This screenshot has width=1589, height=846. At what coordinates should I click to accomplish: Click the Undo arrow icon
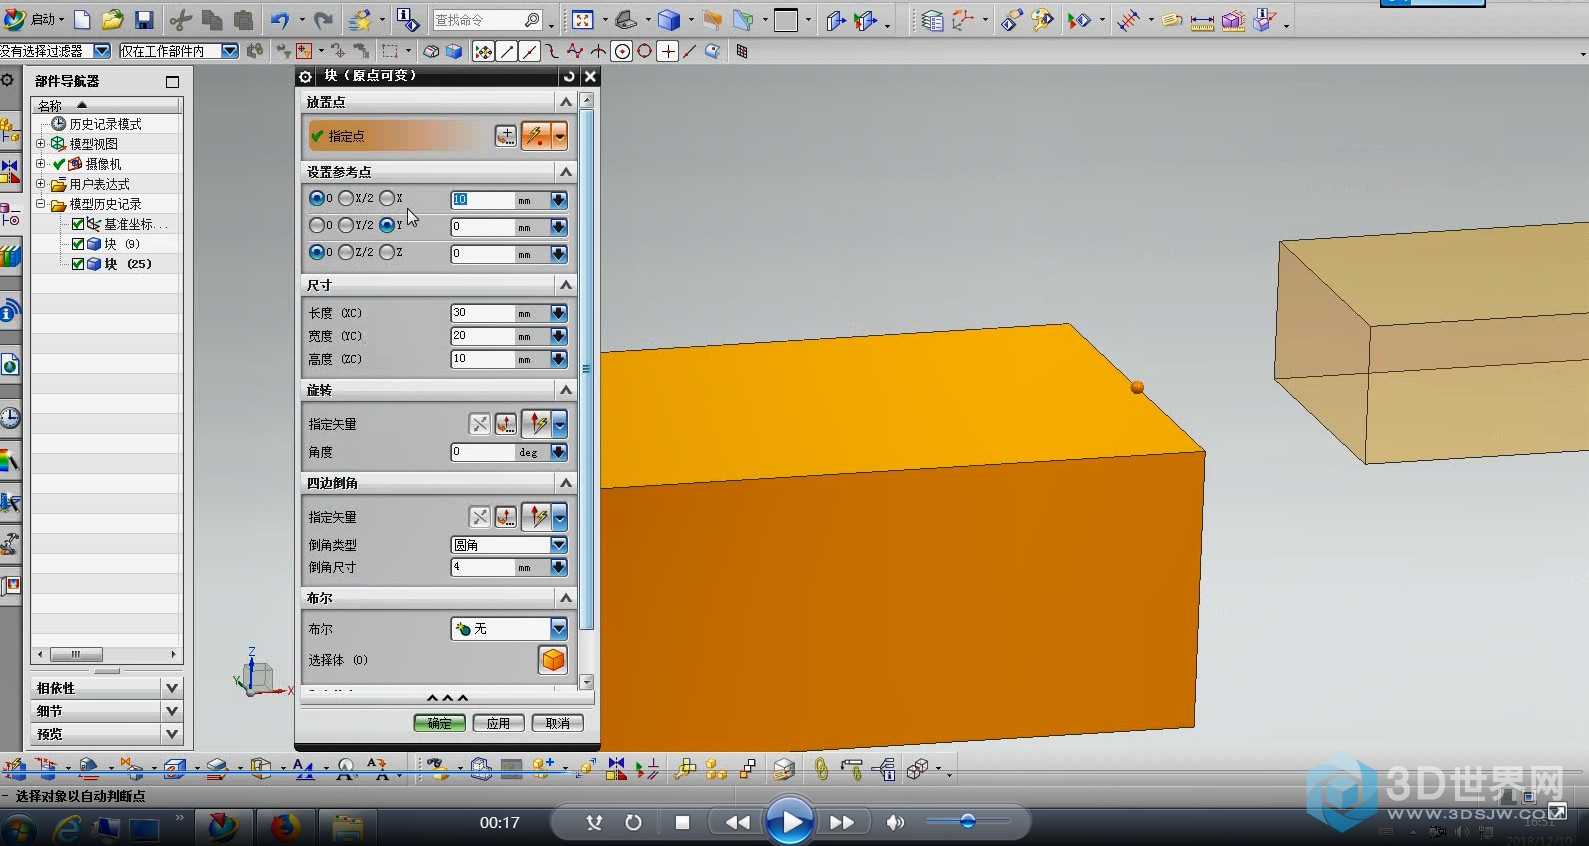tap(280, 20)
